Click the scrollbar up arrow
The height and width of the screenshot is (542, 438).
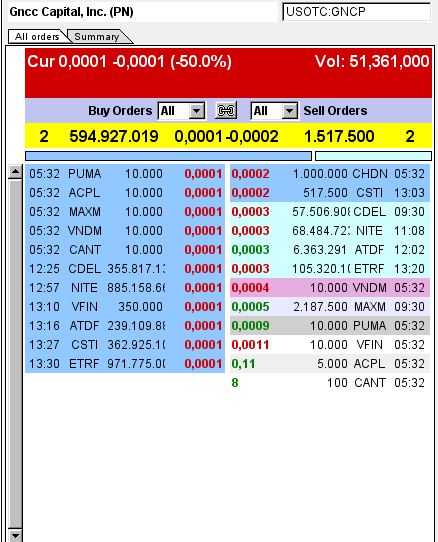pyautogui.click(x=15, y=172)
